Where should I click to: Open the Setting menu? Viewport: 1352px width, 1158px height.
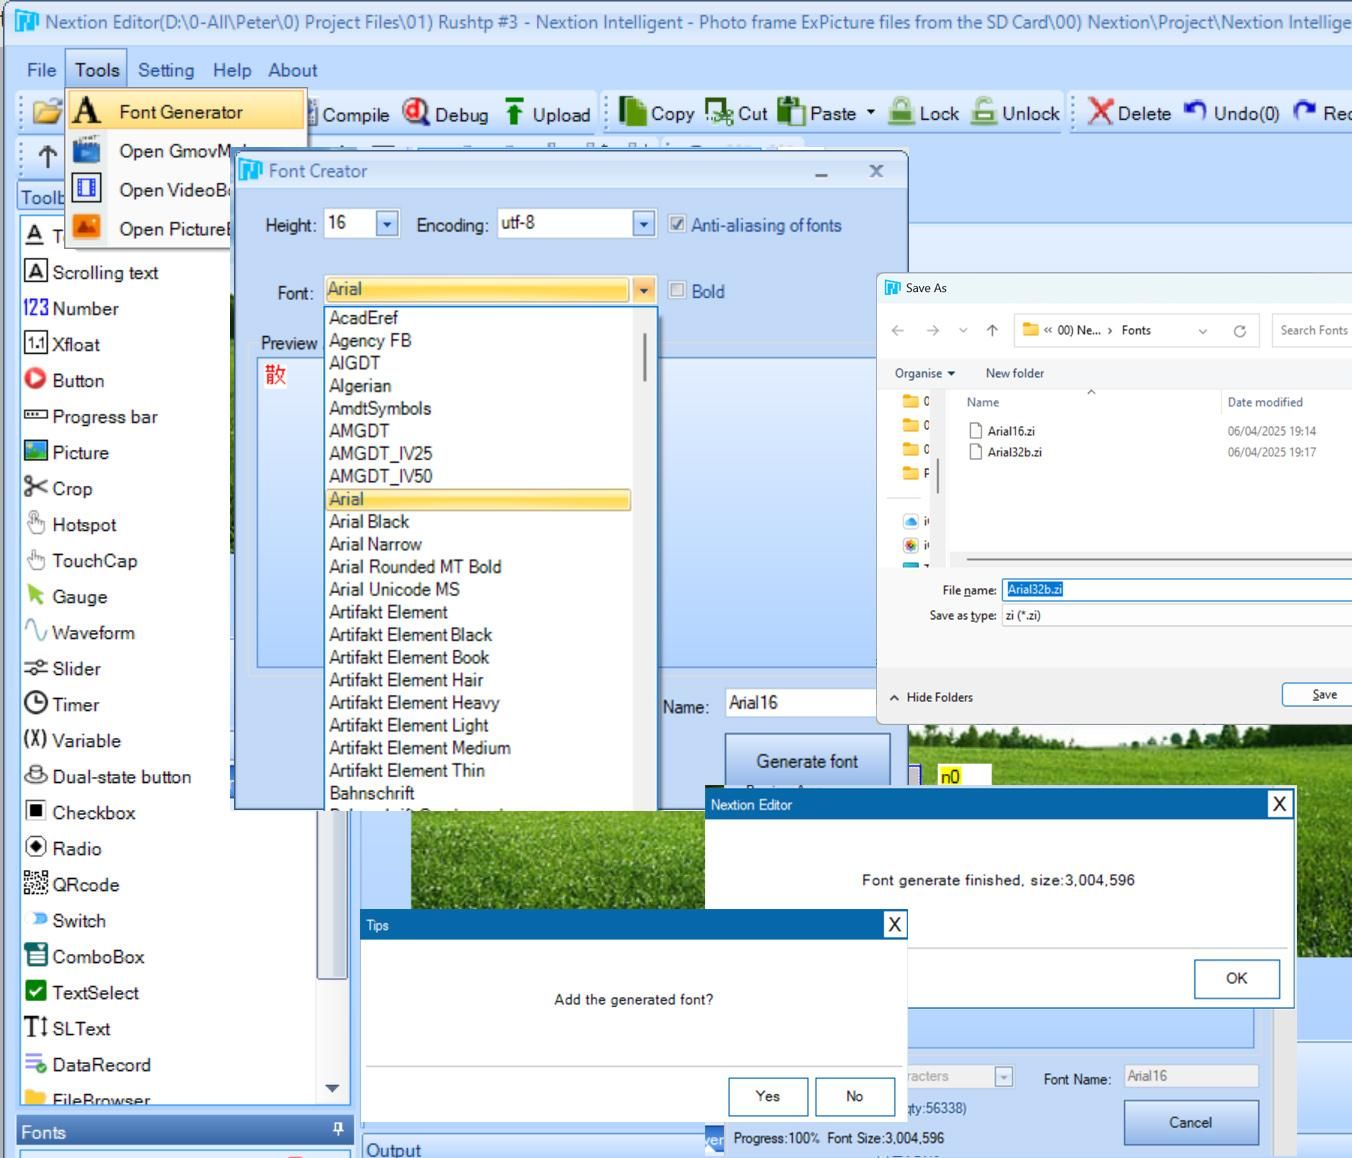tap(166, 70)
